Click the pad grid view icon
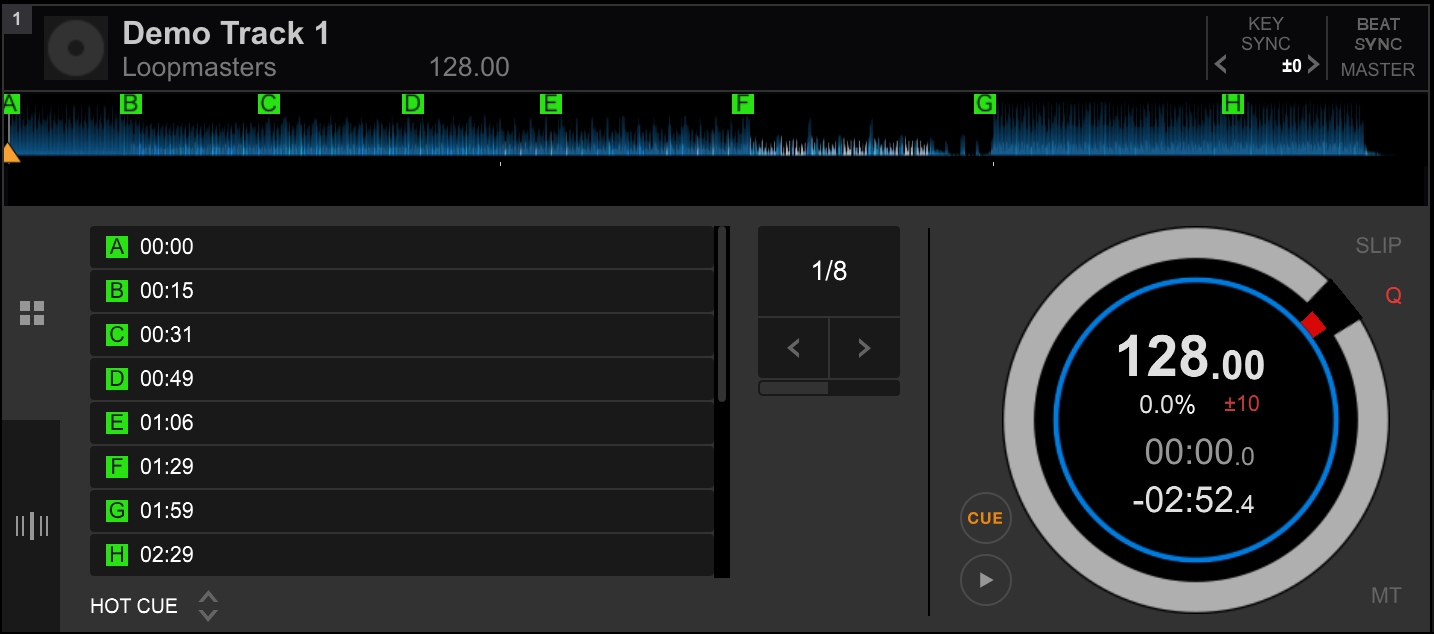The height and width of the screenshot is (634, 1434). tap(32, 313)
